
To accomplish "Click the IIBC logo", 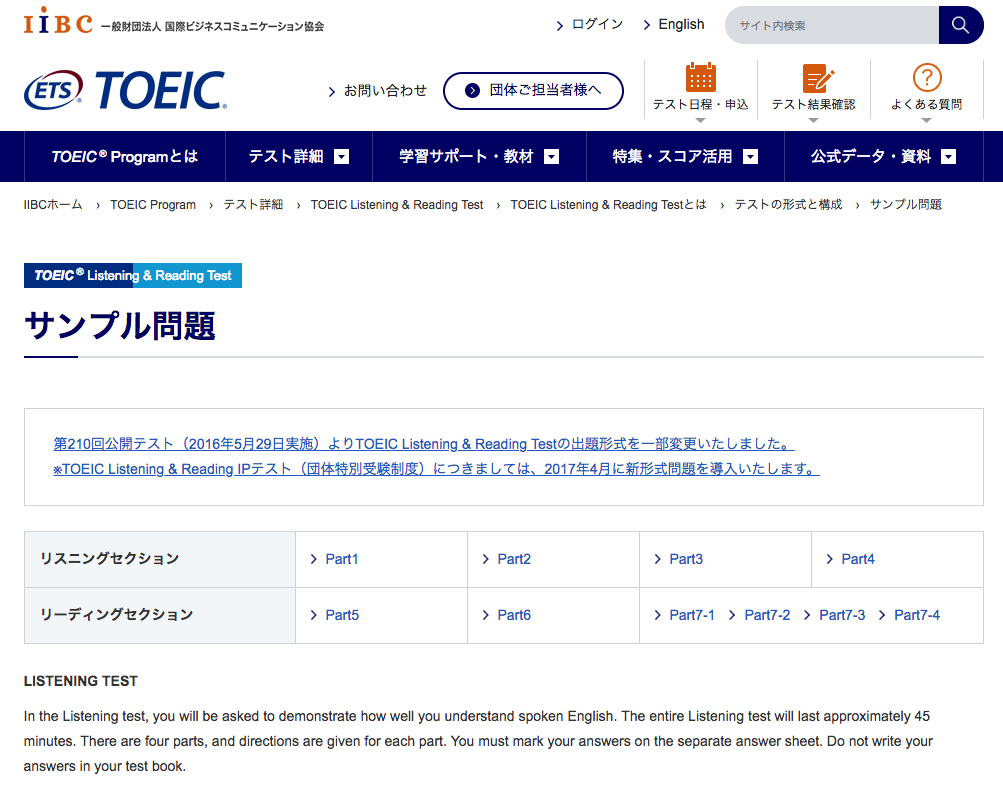I will point(58,20).
